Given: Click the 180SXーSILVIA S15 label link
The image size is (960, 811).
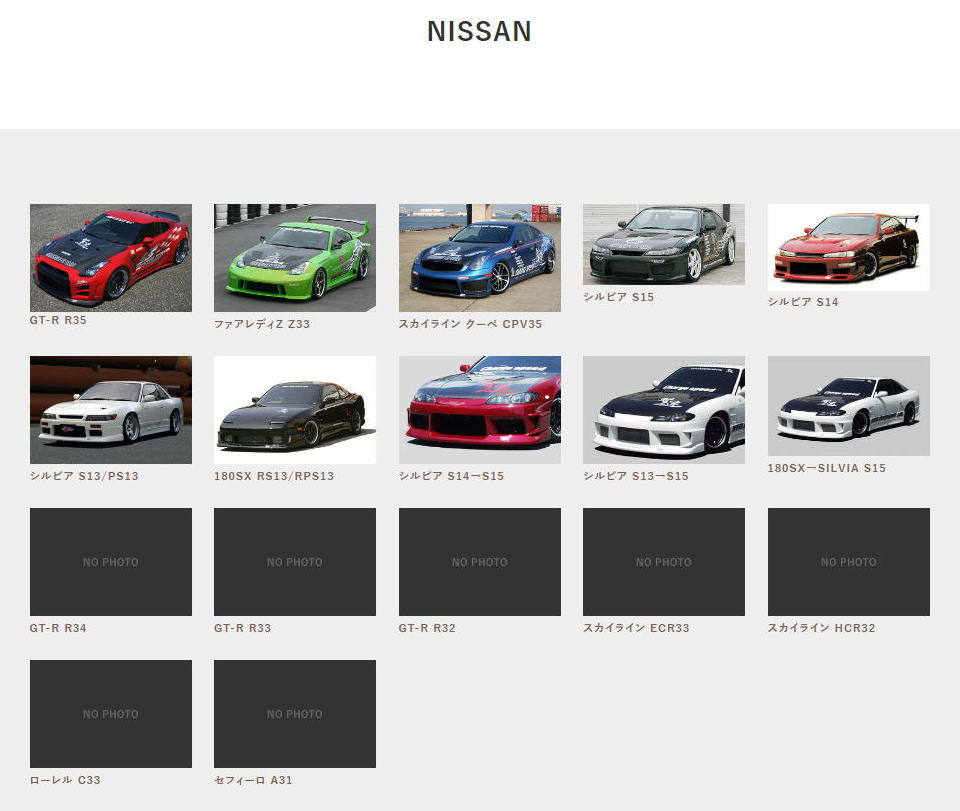Looking at the screenshot, I should click(x=826, y=468).
